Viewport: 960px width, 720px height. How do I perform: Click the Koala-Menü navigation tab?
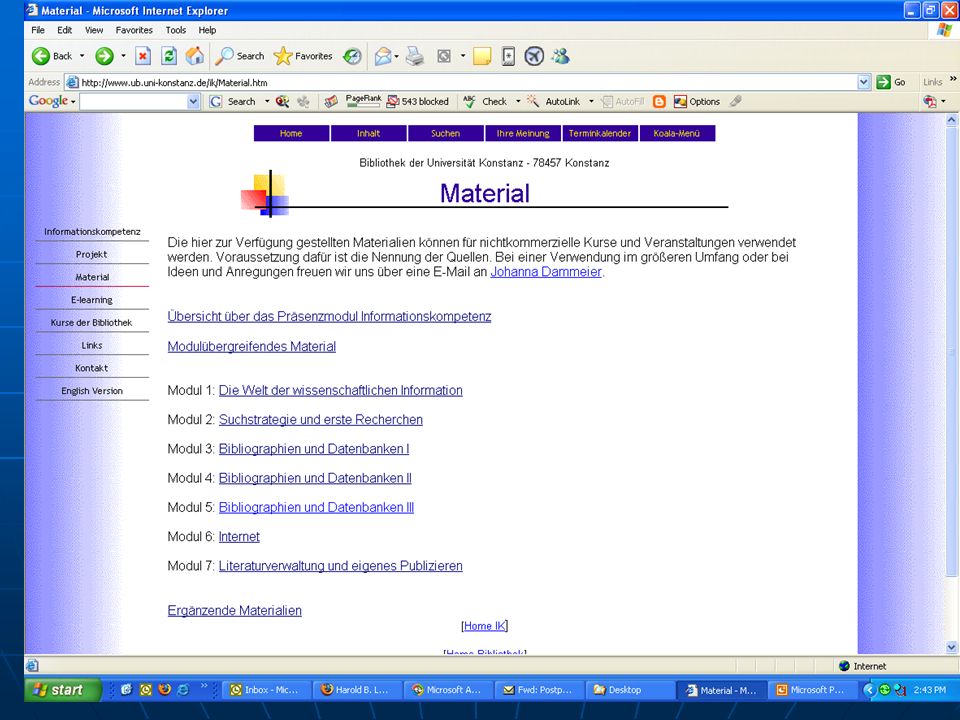tap(677, 133)
